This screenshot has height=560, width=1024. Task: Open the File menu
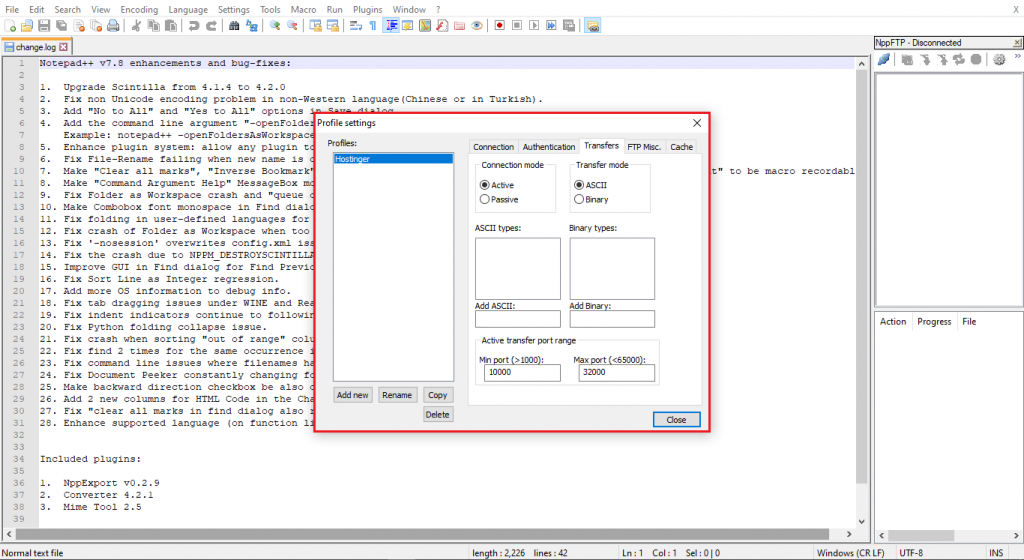click(x=12, y=9)
